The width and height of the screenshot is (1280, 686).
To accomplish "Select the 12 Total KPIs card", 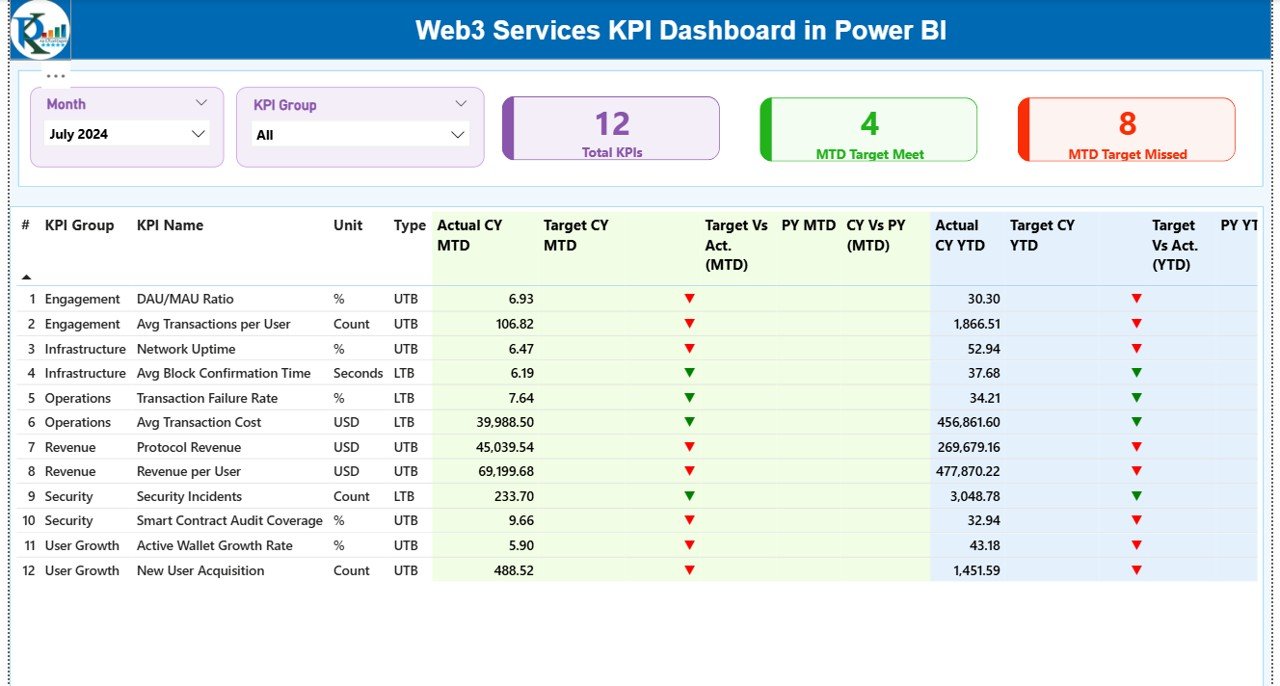I will pos(611,128).
